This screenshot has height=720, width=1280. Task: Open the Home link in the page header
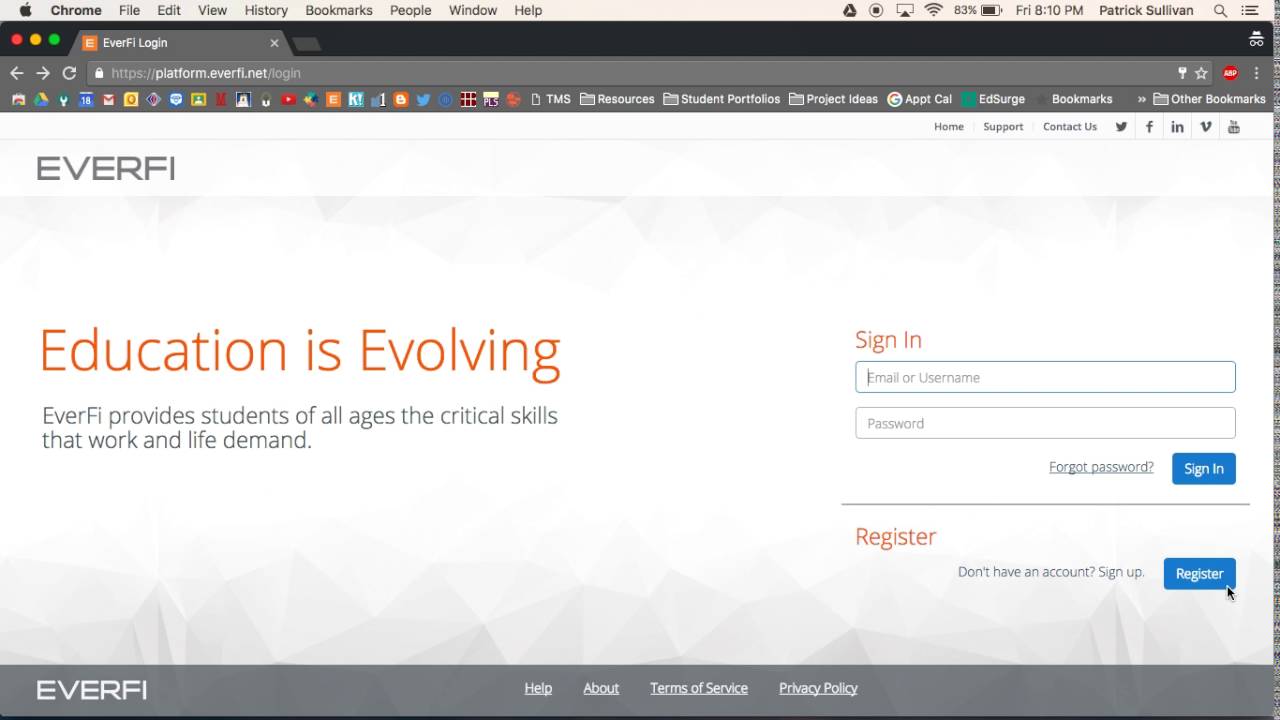(949, 127)
